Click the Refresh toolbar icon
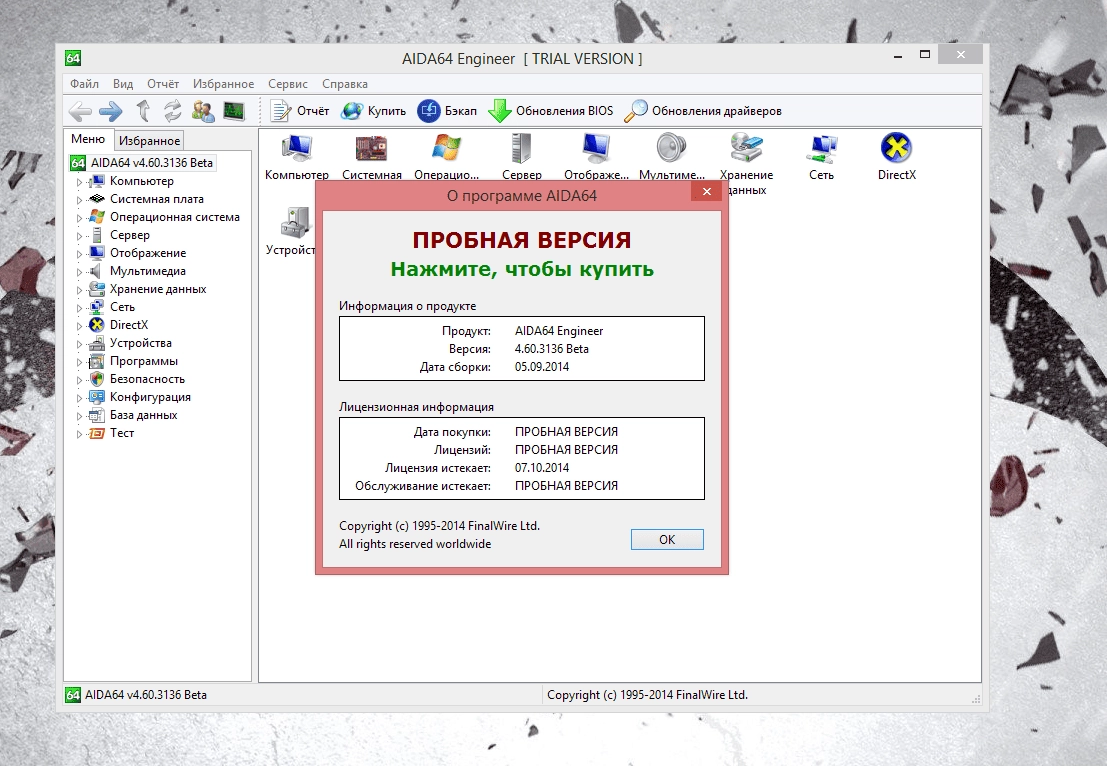 pos(173,111)
